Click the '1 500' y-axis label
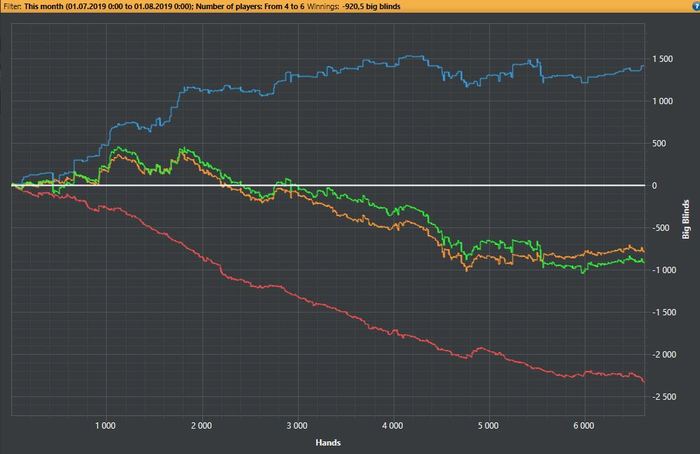Screen dimensions: 700x454 (662, 59)
